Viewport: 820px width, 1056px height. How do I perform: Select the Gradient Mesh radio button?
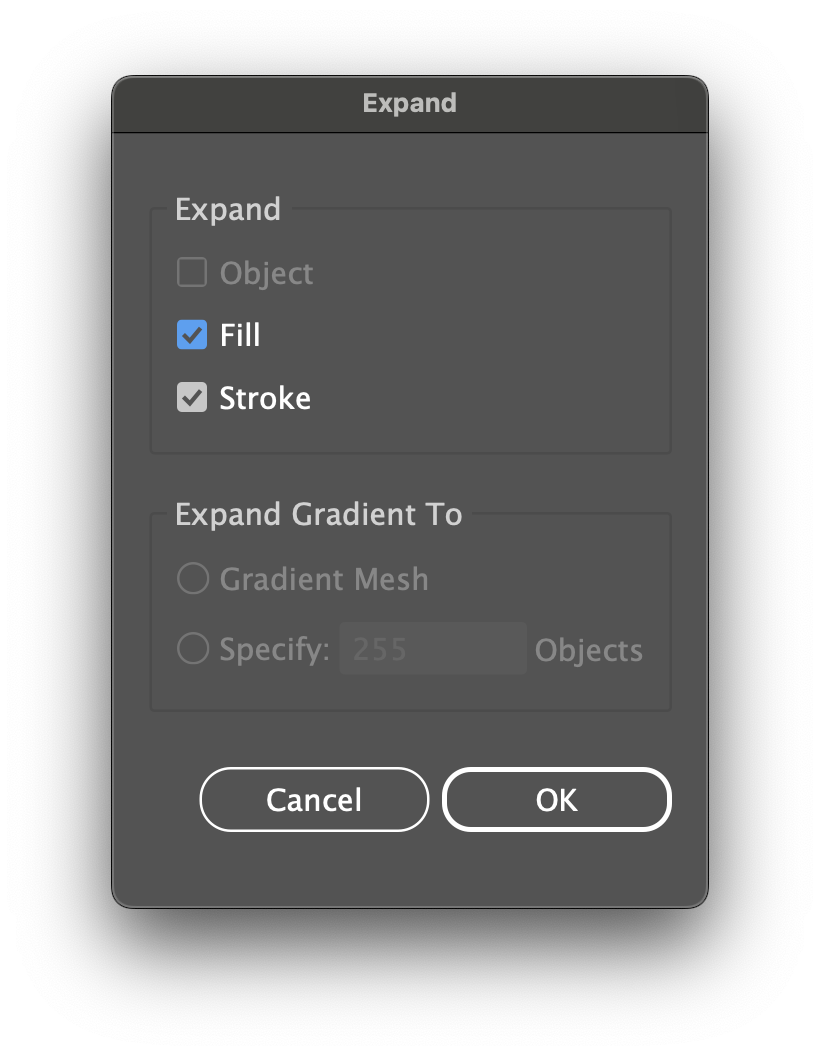192,579
